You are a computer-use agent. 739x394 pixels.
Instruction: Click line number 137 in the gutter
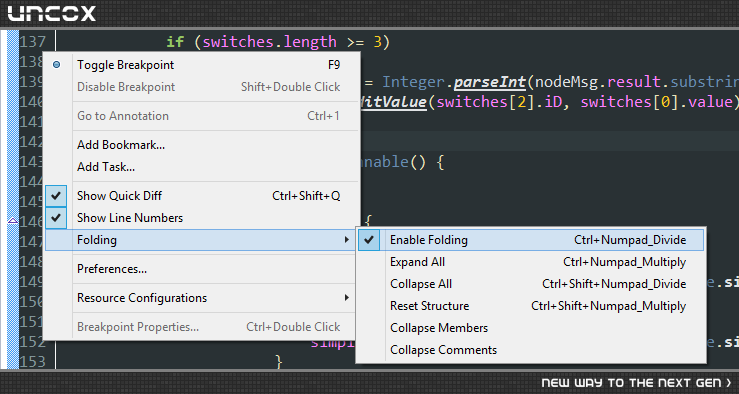coord(33,42)
